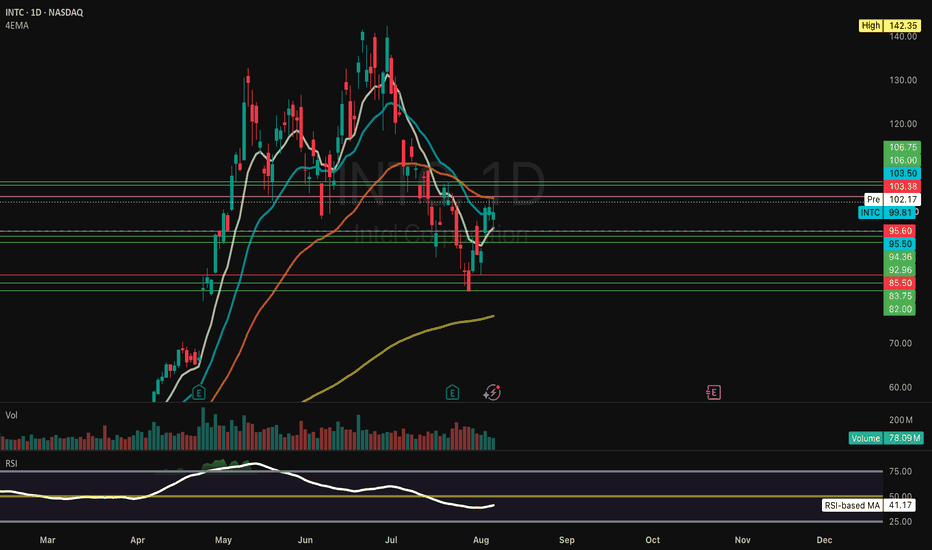
Task: Open the lightning event marker near August
Action: (492, 392)
